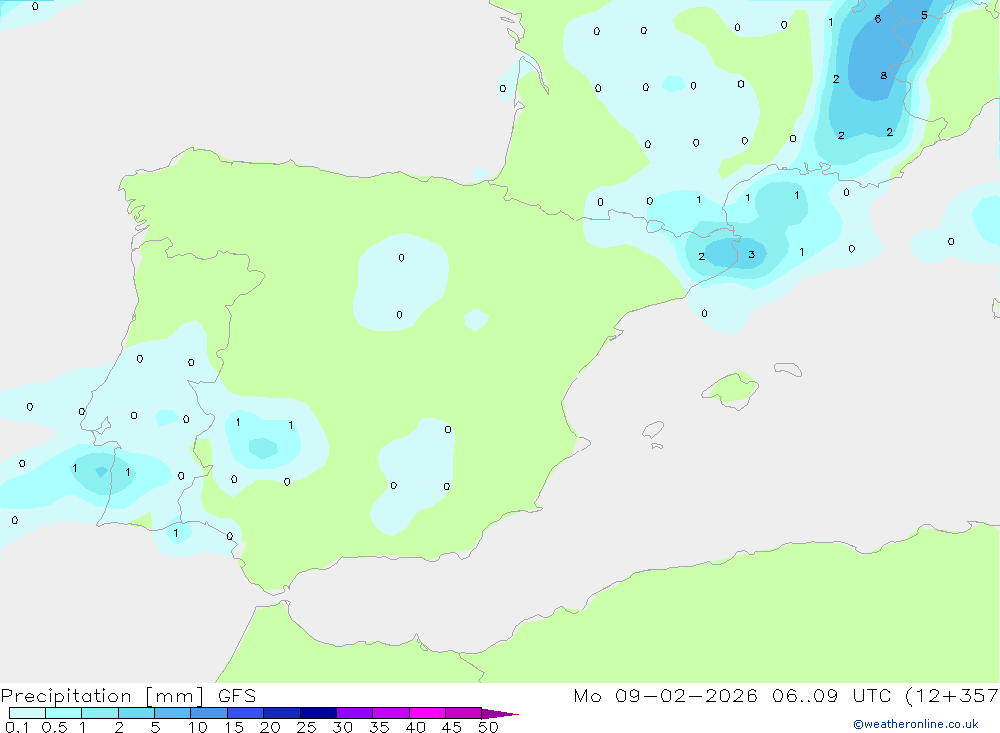Click the '15' legend scale label
1000x733 pixels.
[234, 727]
